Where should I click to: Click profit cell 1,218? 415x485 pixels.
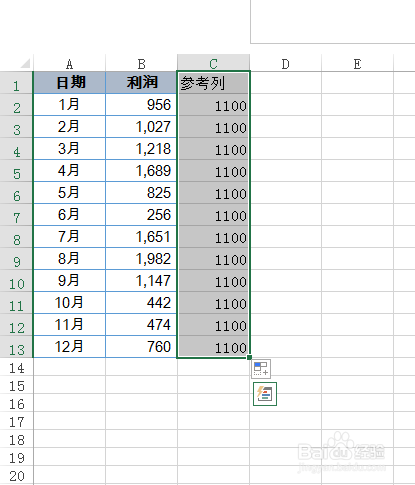coord(141,149)
